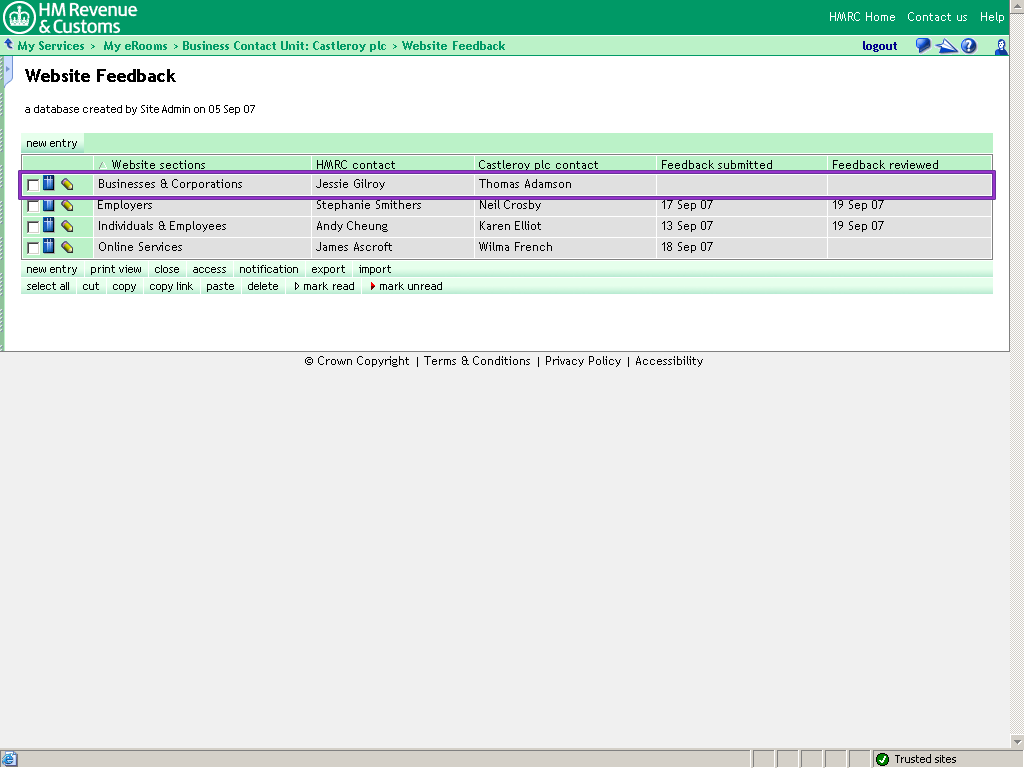Expand the left side panel handle
1024x768 pixels.
click(8, 70)
